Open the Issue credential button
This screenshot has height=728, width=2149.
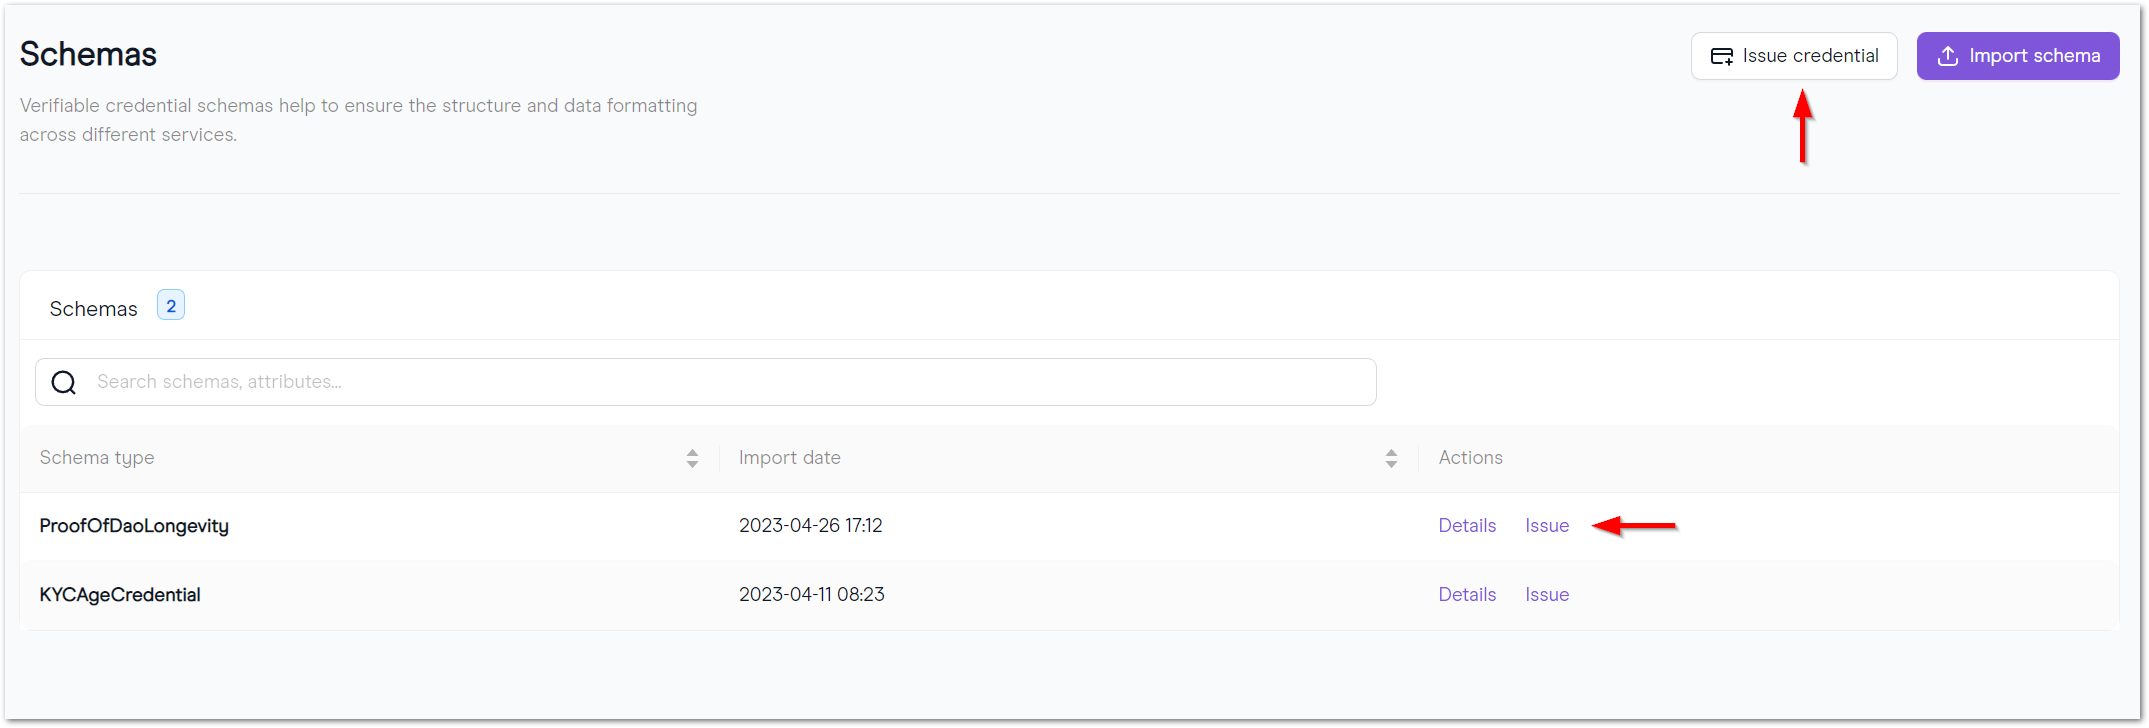click(1794, 56)
